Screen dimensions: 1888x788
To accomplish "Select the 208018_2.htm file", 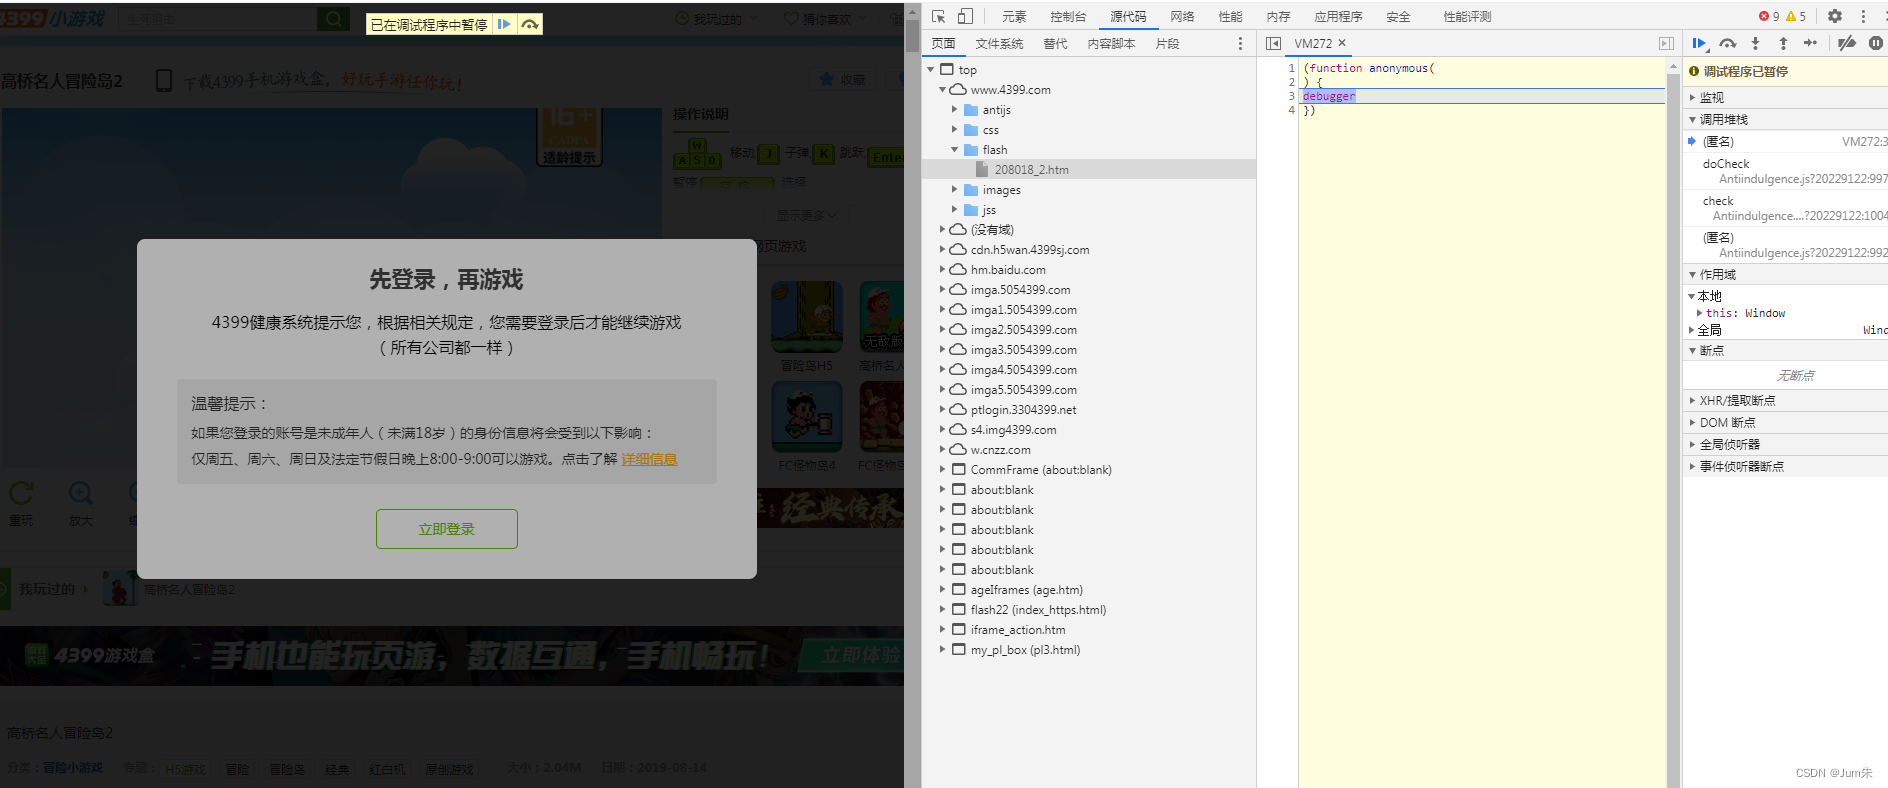I will (x=1088, y=169).
